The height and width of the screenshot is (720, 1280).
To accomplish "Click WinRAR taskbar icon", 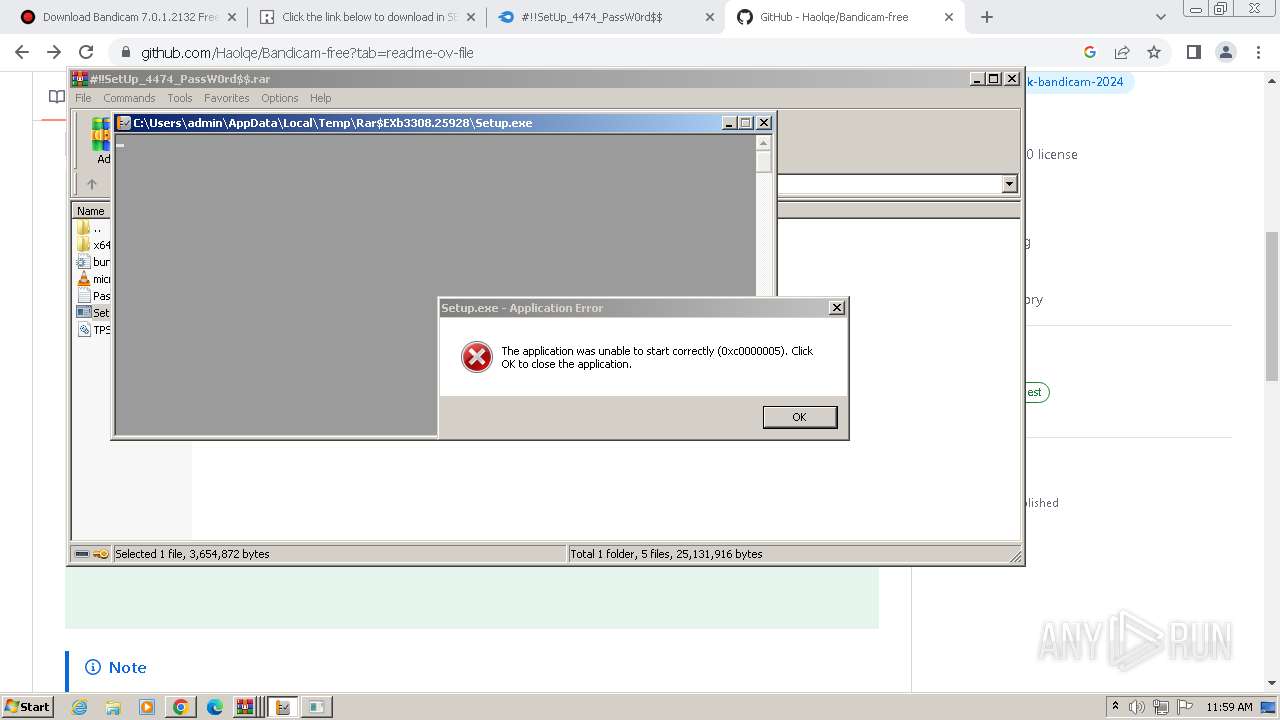I will pos(247,707).
